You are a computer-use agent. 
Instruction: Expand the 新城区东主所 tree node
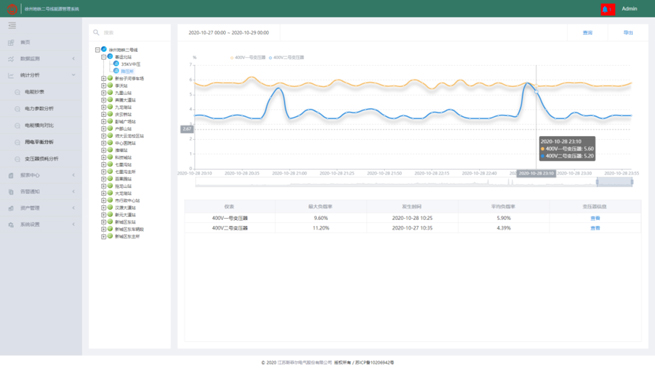[104, 237]
